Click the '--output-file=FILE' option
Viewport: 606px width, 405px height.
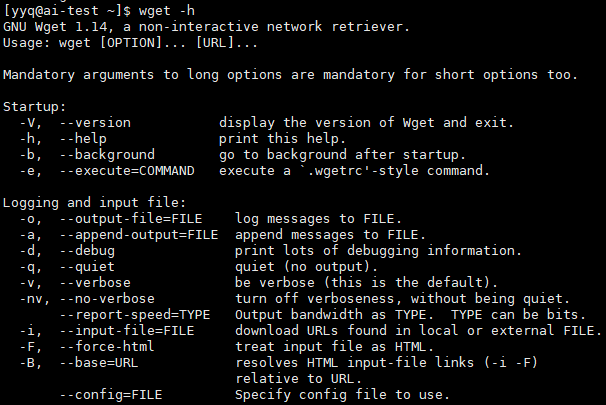pos(131,219)
